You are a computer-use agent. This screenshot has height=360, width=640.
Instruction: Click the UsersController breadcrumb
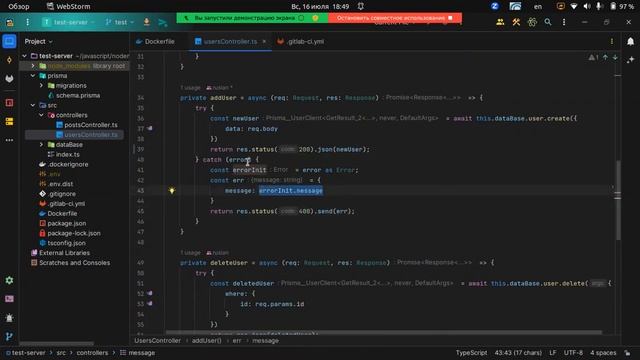pos(158,340)
